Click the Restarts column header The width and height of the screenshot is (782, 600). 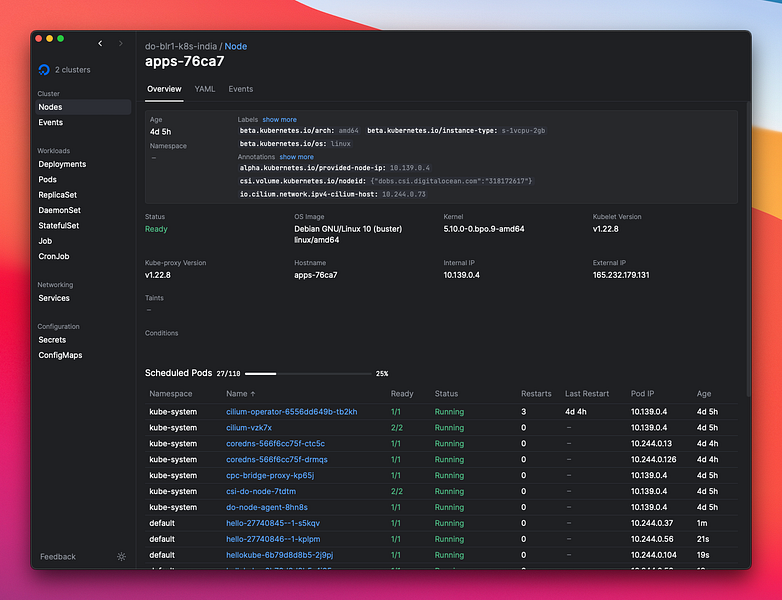[536, 394]
